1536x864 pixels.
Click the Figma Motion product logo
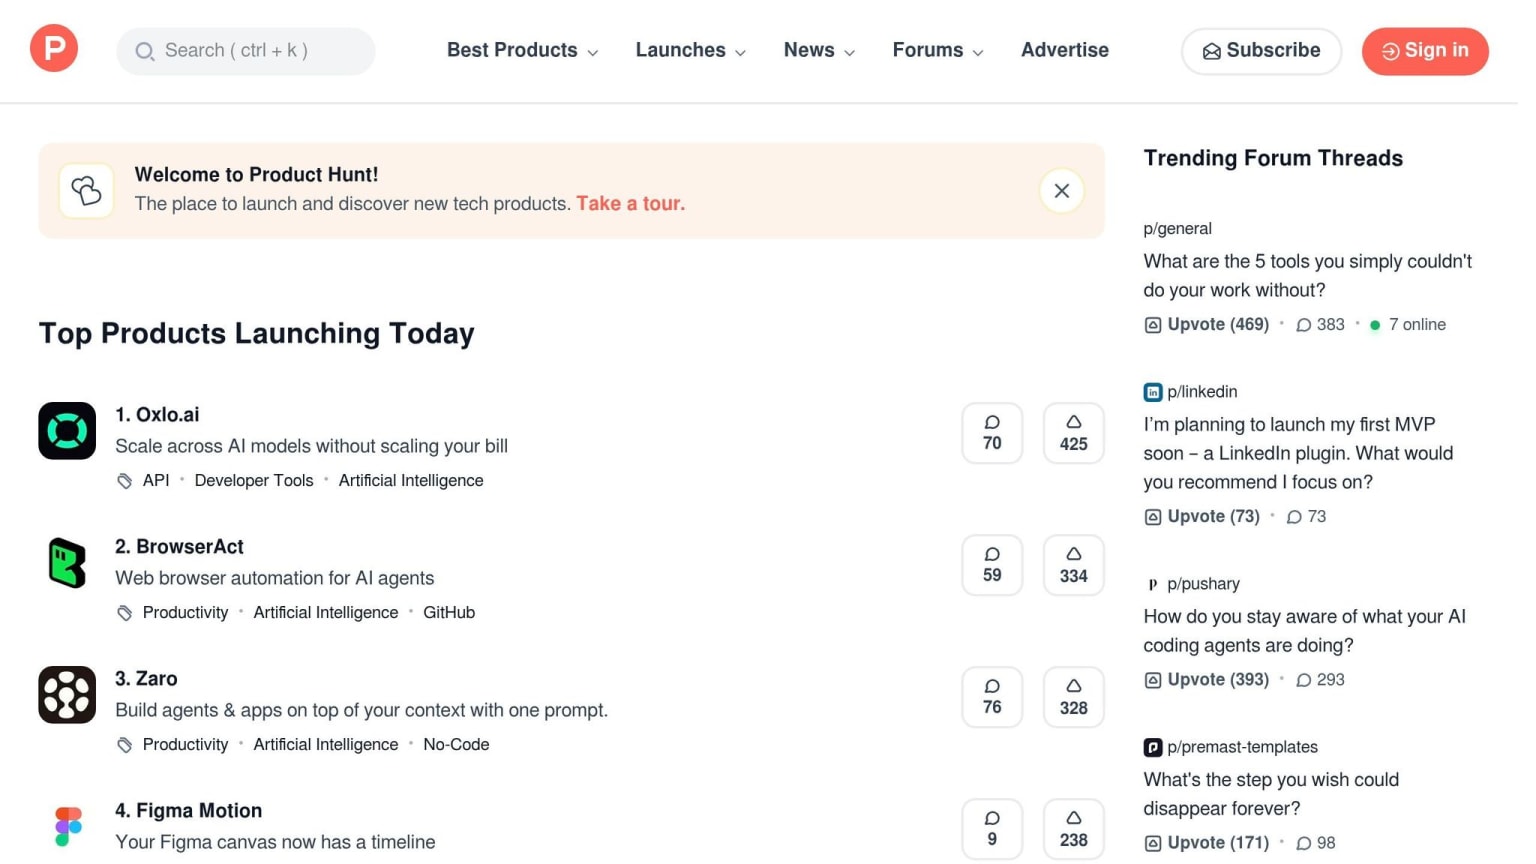[67, 827]
